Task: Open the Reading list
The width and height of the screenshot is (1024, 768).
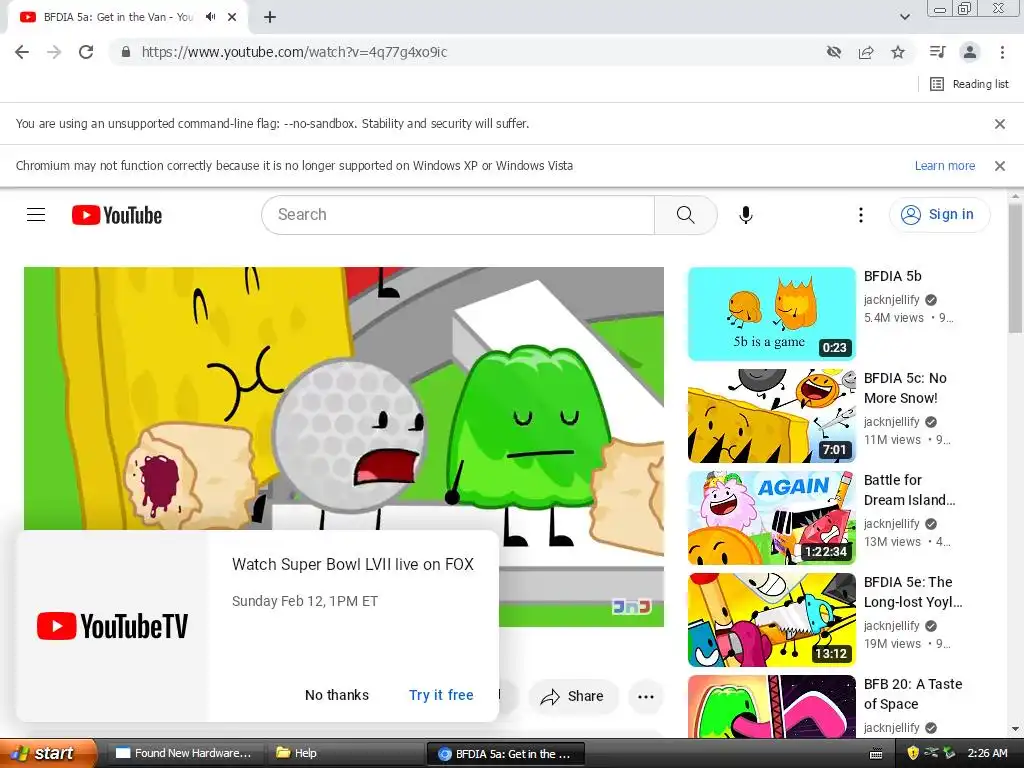Action: (969, 84)
